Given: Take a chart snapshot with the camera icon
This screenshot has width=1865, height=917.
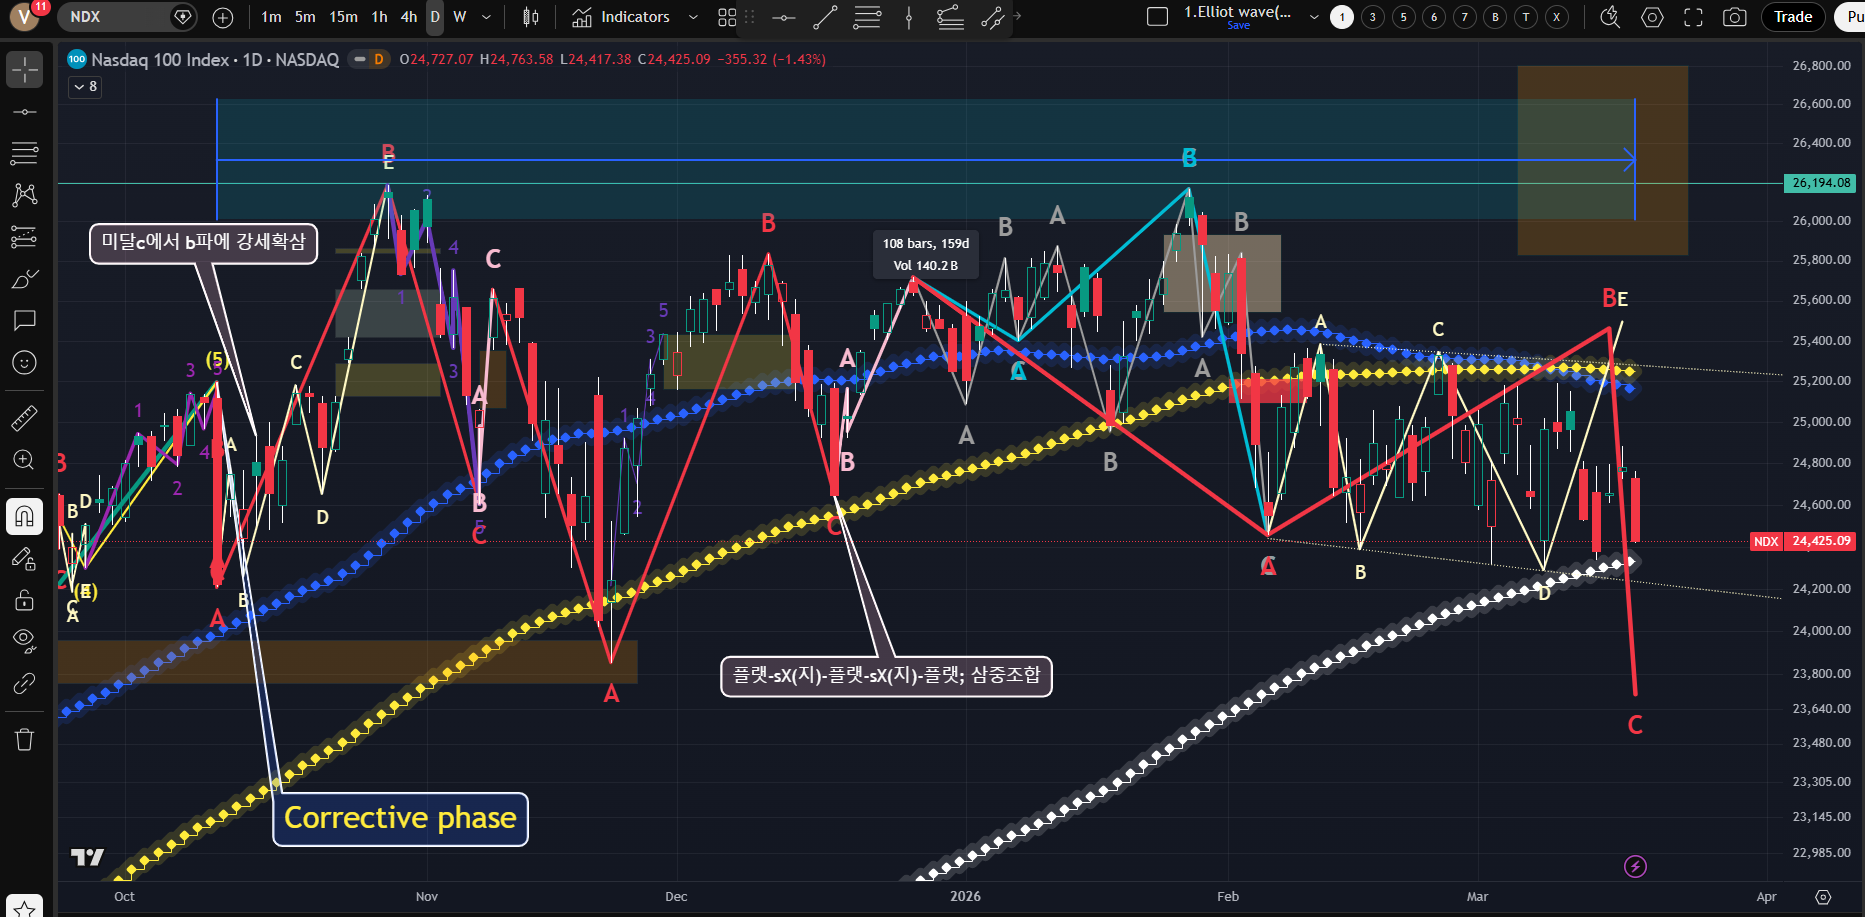Looking at the screenshot, I should (x=1735, y=17).
